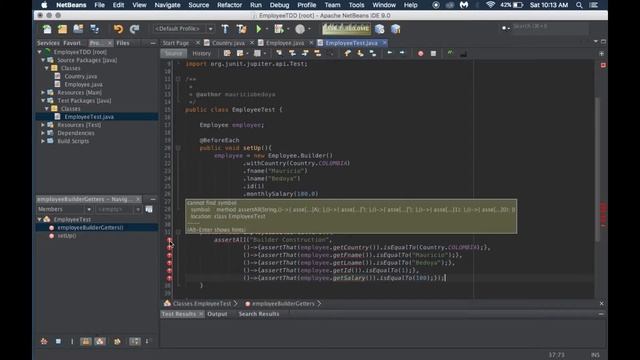Image resolution: width=640 pixels, height=360 pixels.
Task: Toggle Highlight Search in editor toolbar
Action: tap(318, 53)
